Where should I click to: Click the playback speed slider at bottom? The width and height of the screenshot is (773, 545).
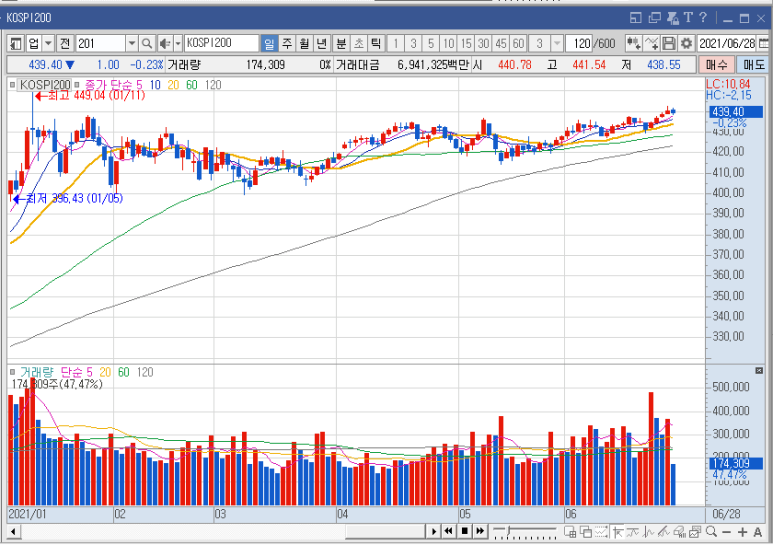click(525, 532)
